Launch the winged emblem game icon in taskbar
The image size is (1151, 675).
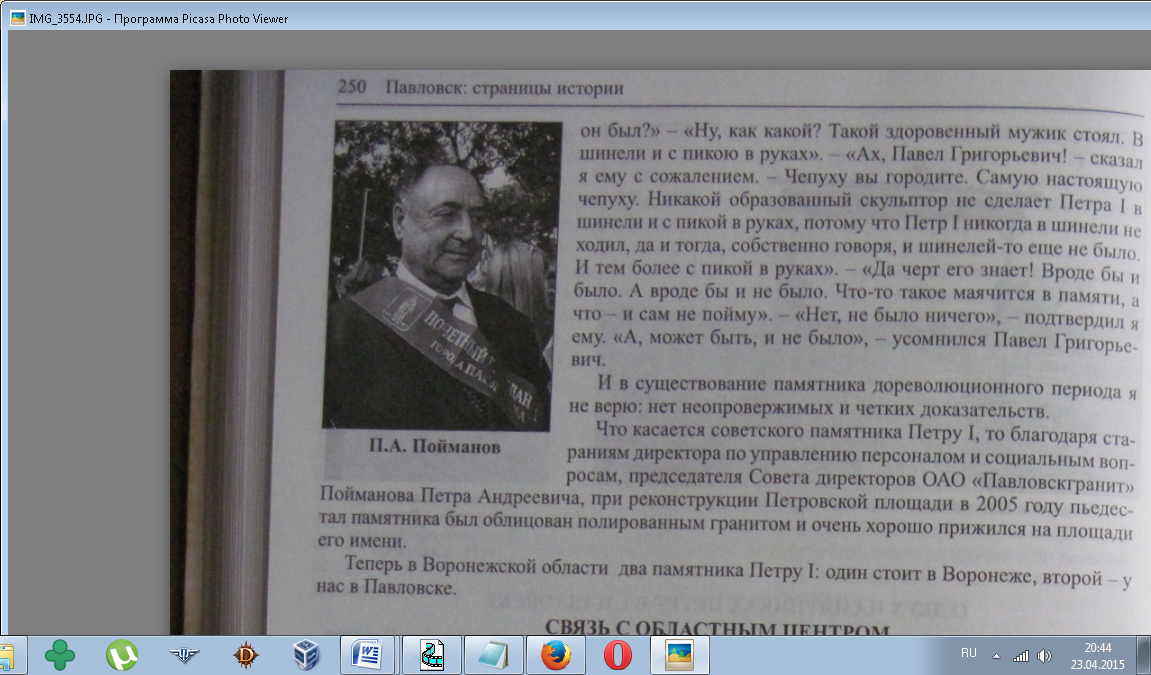pyautogui.click(x=184, y=654)
